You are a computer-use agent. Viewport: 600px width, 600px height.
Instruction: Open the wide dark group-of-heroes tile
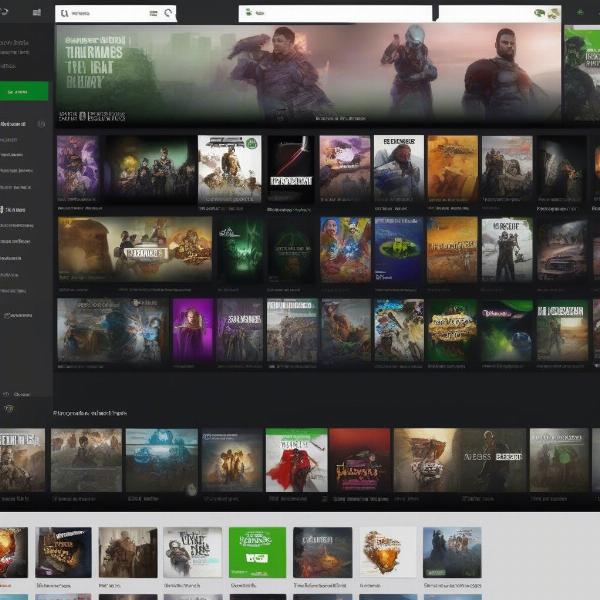click(150, 169)
